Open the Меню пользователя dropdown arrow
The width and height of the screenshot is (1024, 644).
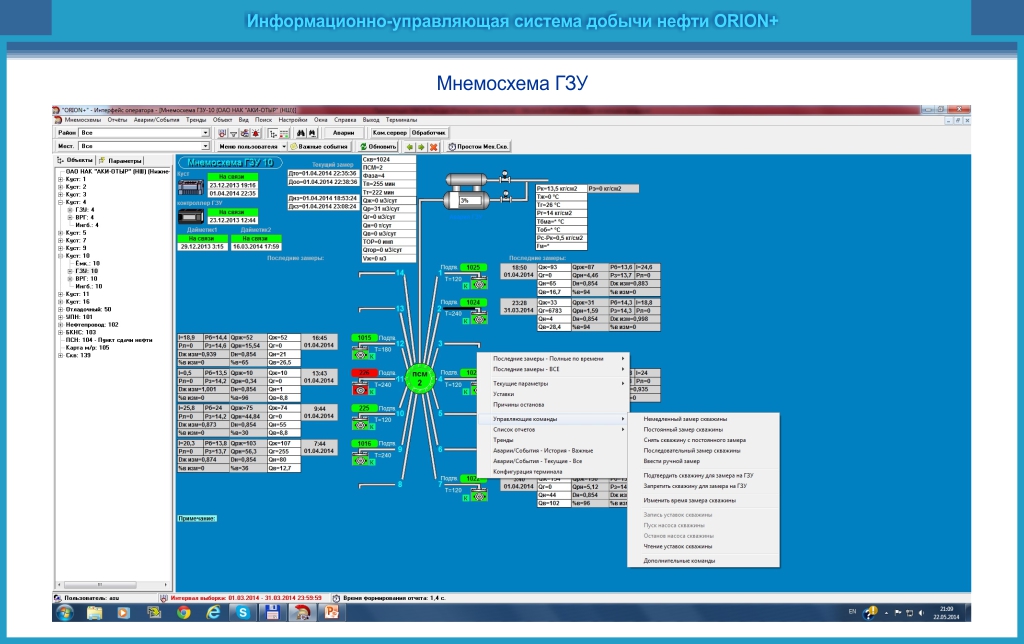284,147
